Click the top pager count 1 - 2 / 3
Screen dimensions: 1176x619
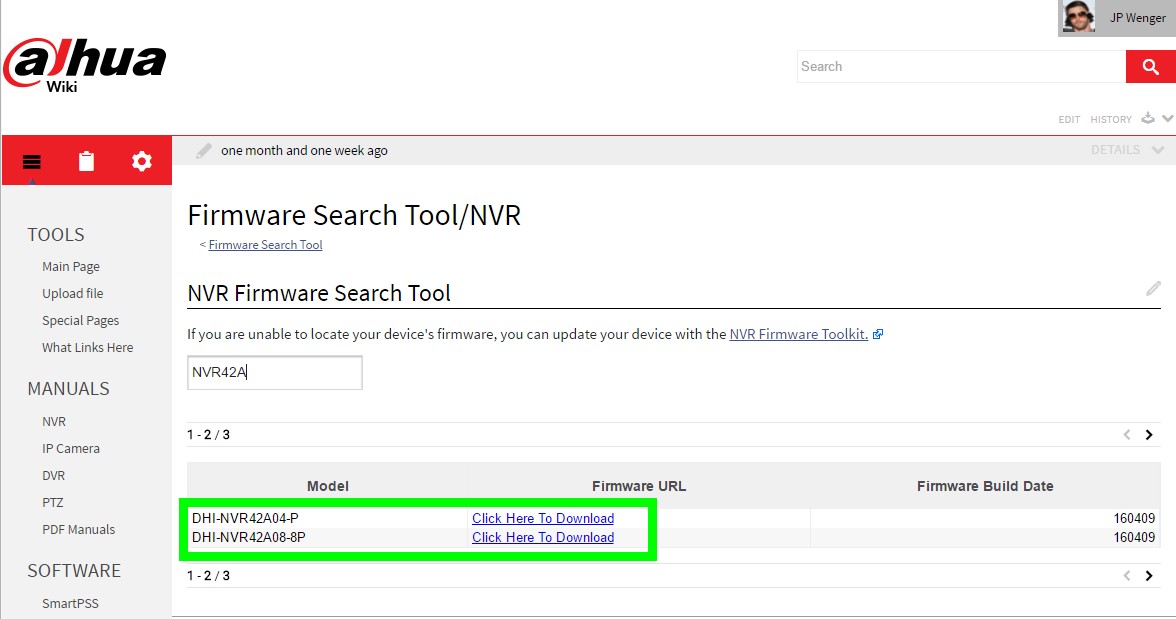[x=208, y=435]
